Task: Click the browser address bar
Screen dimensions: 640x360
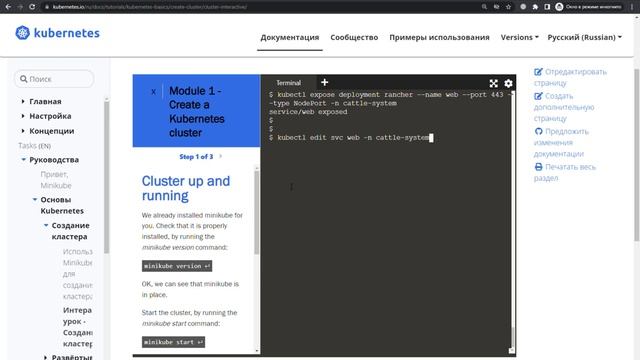Action: click(261, 7)
